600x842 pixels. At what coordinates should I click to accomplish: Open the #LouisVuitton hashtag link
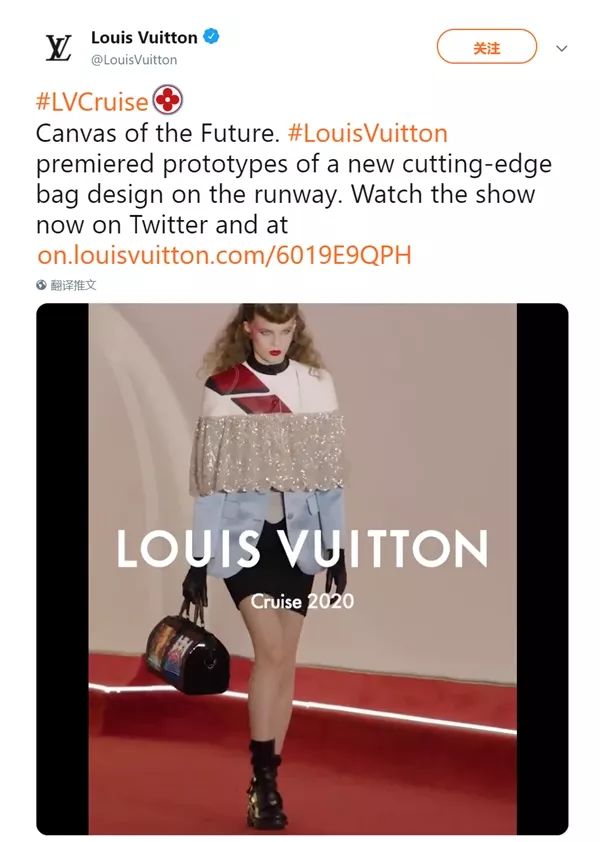[x=367, y=133]
